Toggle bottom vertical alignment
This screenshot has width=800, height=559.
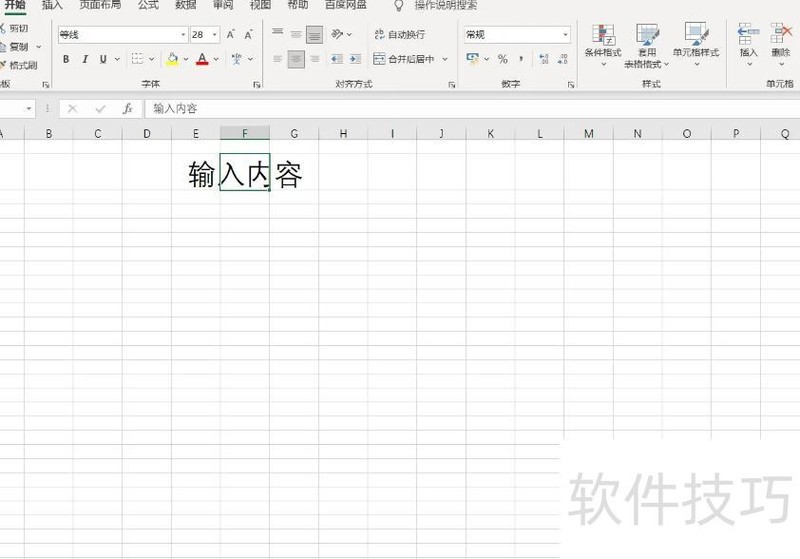314,35
